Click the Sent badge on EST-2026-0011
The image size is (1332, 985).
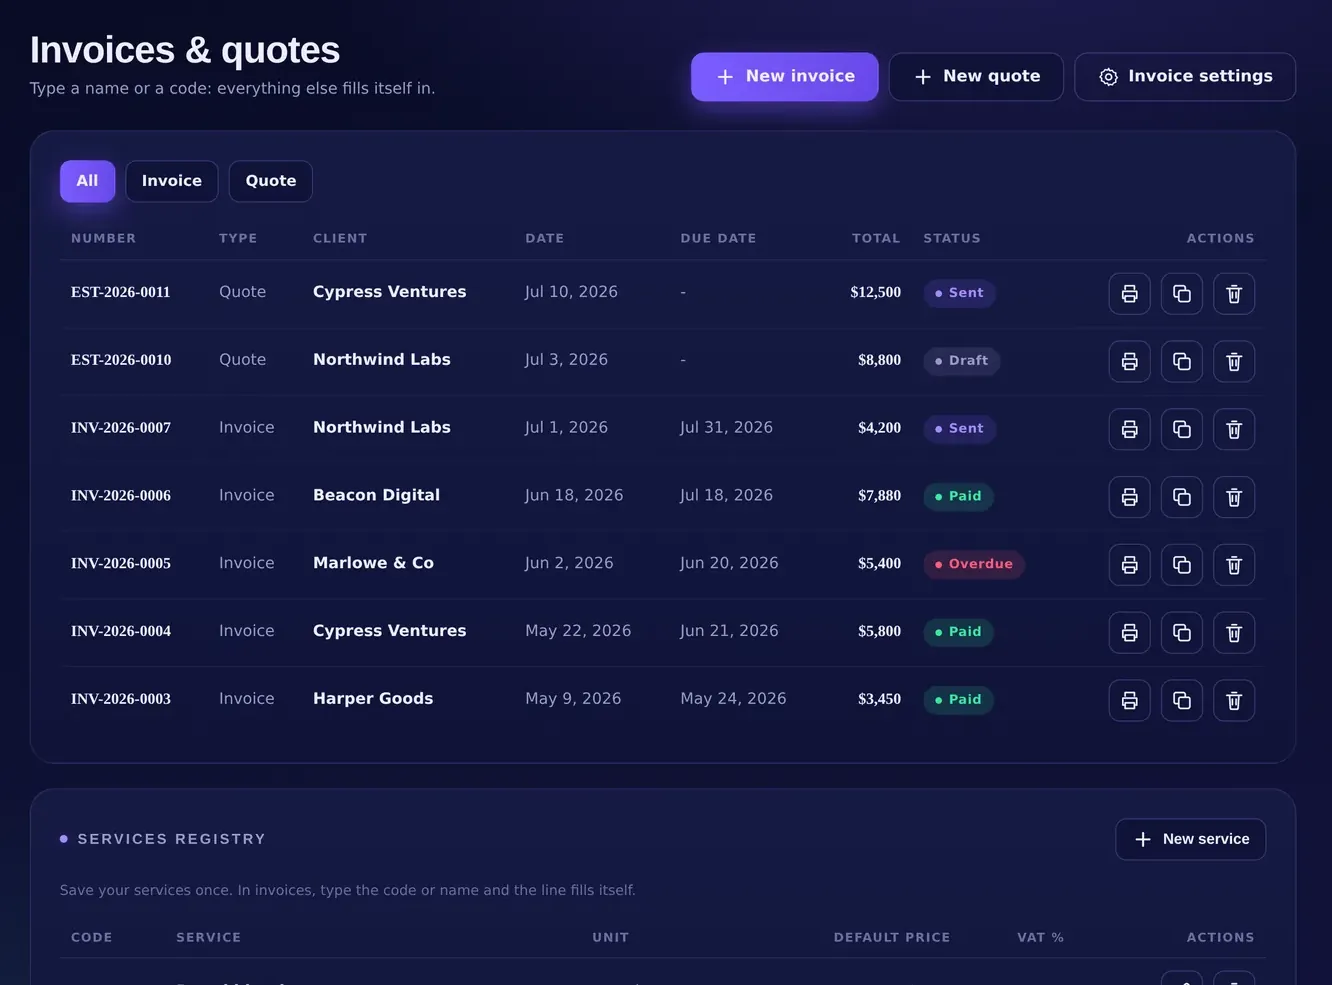959,293
